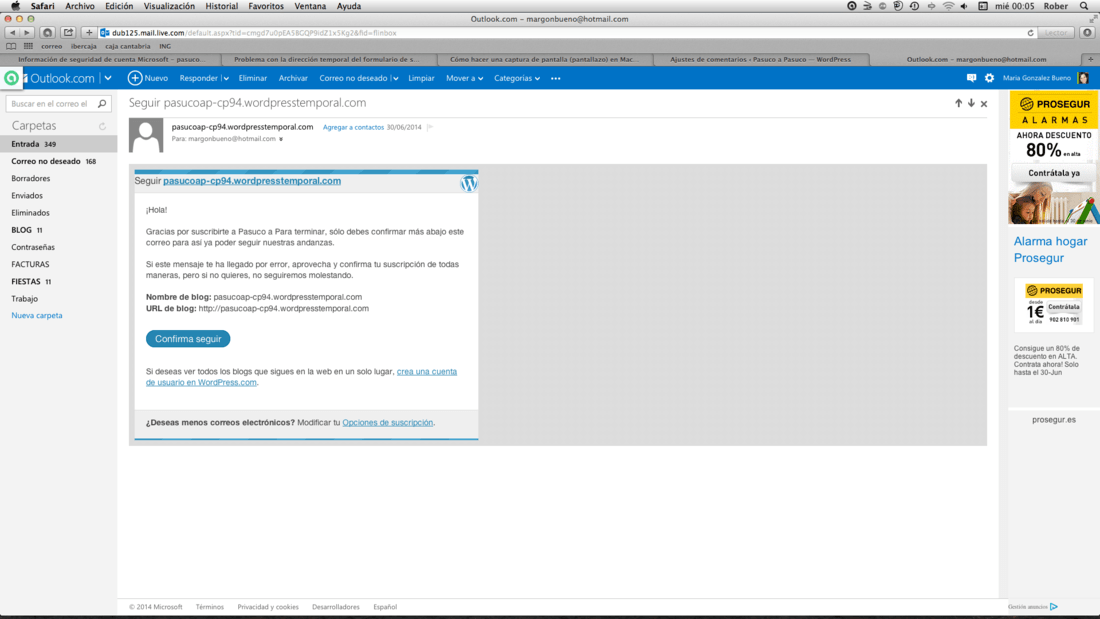Click crea una cuenta de usuario link

(301, 377)
